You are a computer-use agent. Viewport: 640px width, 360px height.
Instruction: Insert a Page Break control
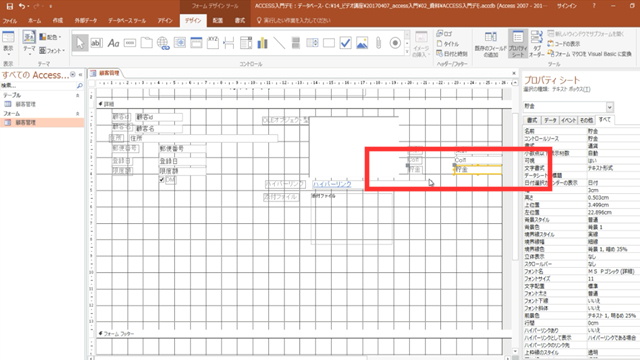(x=229, y=43)
